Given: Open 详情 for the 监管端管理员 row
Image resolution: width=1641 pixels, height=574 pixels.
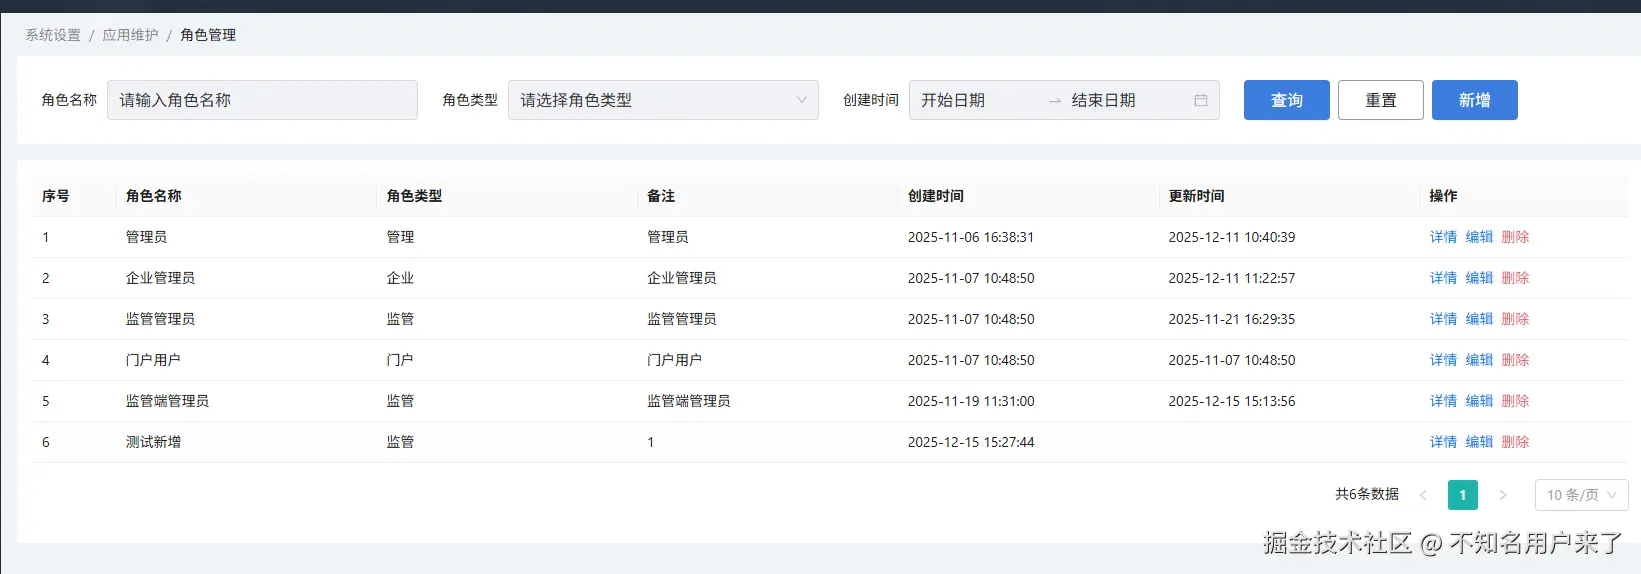Looking at the screenshot, I should click(x=1443, y=401).
